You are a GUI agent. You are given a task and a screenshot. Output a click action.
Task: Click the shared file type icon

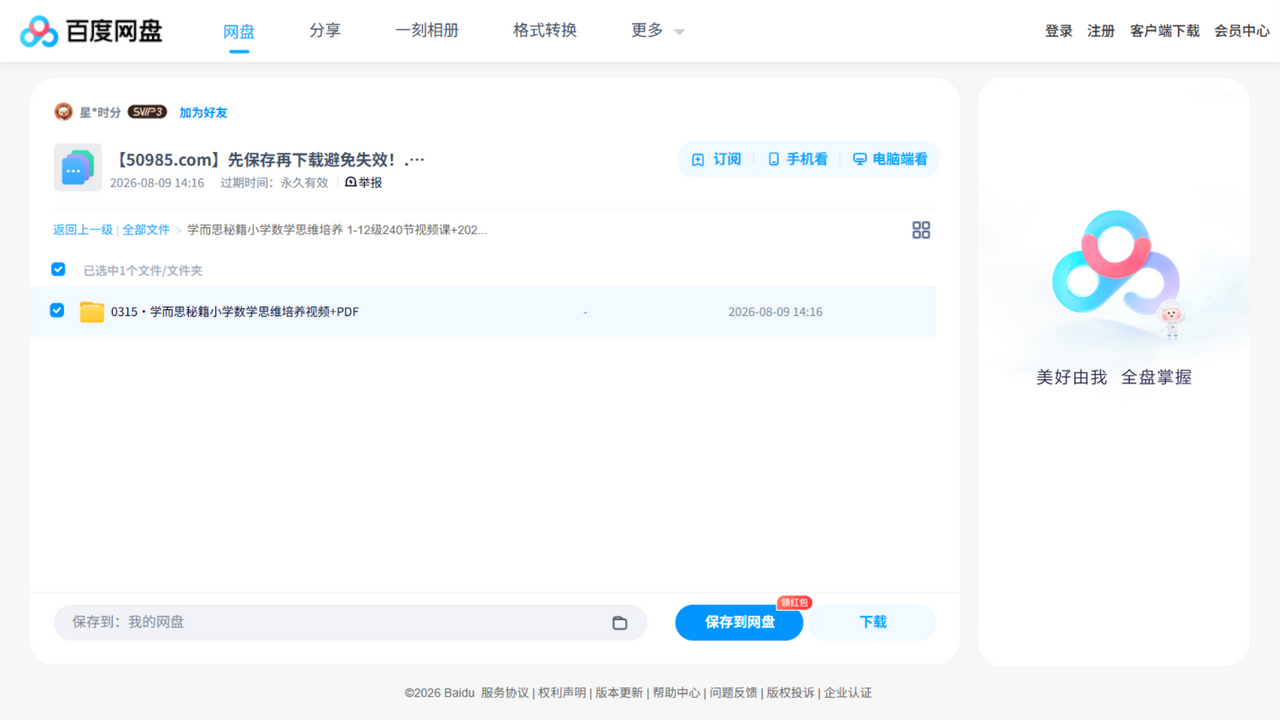77,167
